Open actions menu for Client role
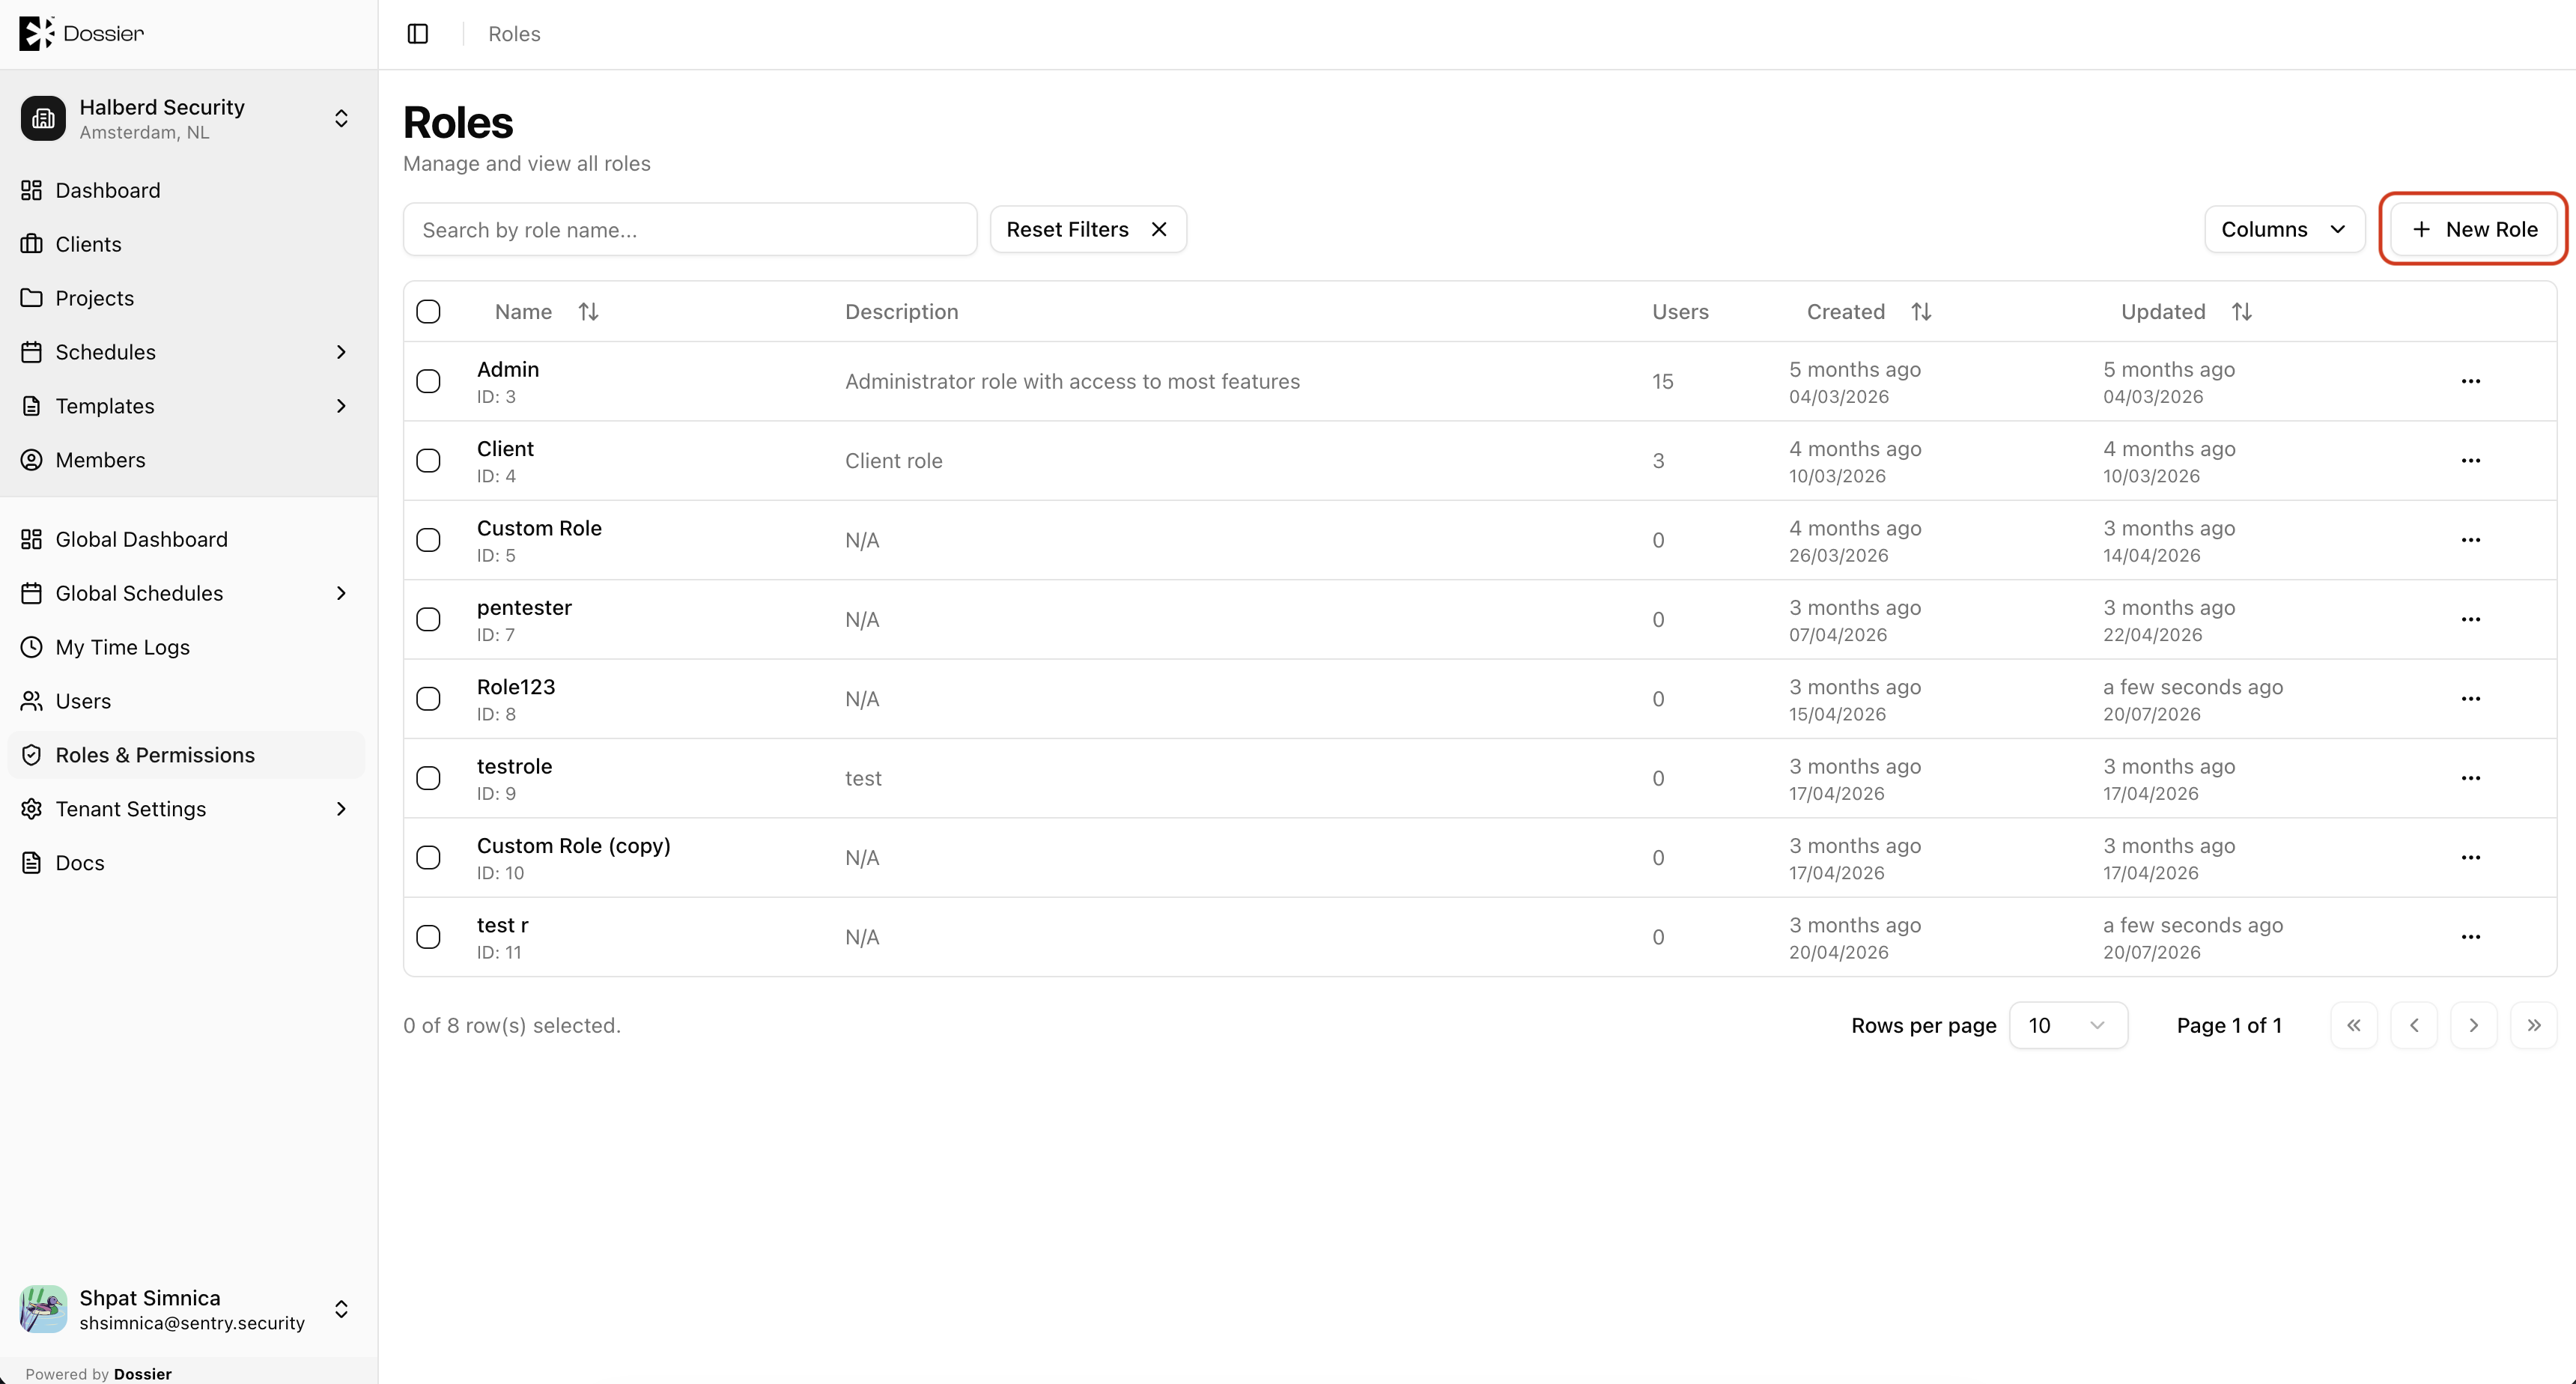 (2470, 461)
